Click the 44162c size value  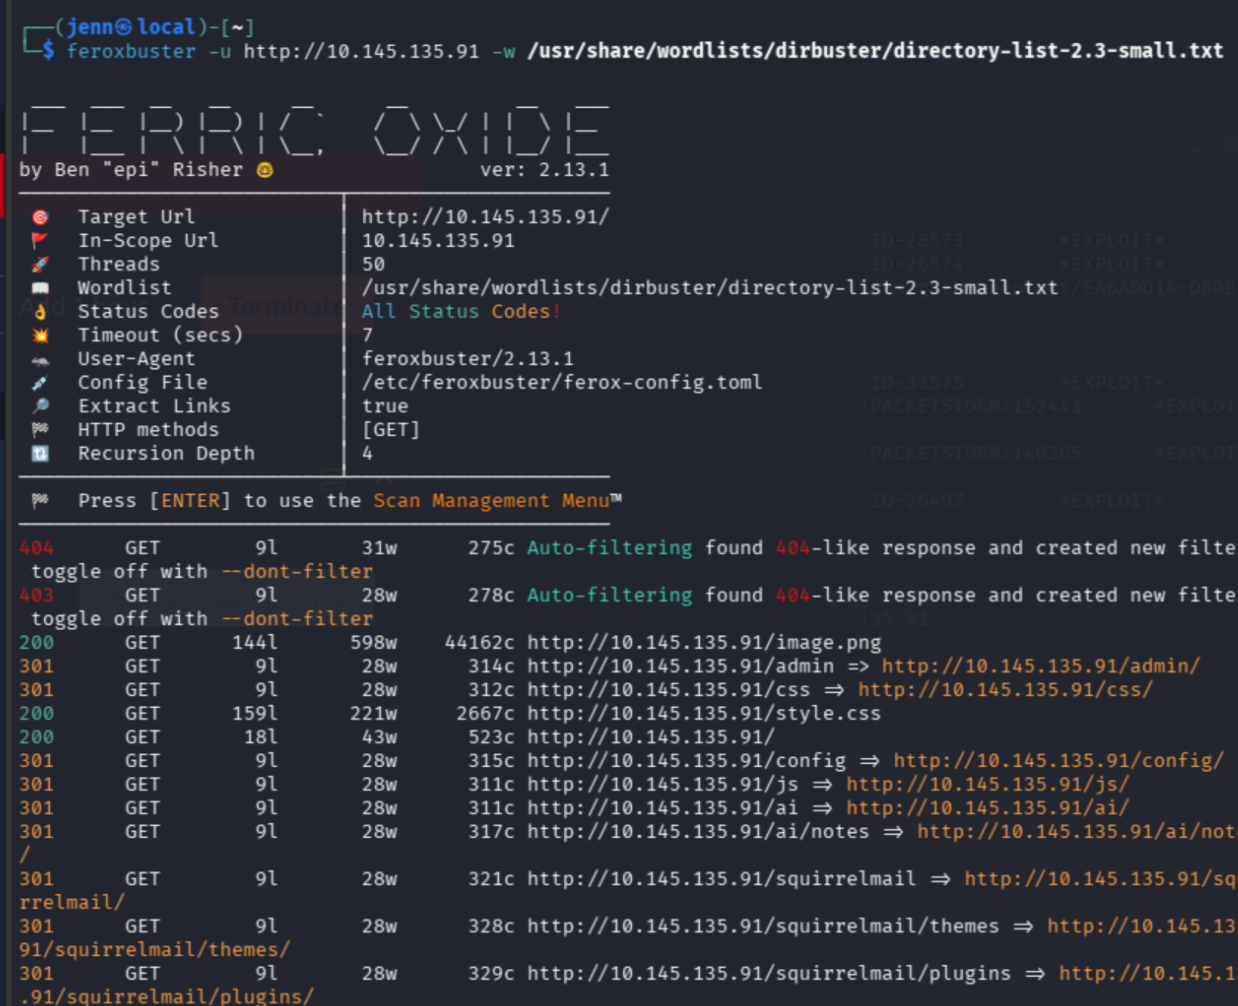tap(479, 642)
